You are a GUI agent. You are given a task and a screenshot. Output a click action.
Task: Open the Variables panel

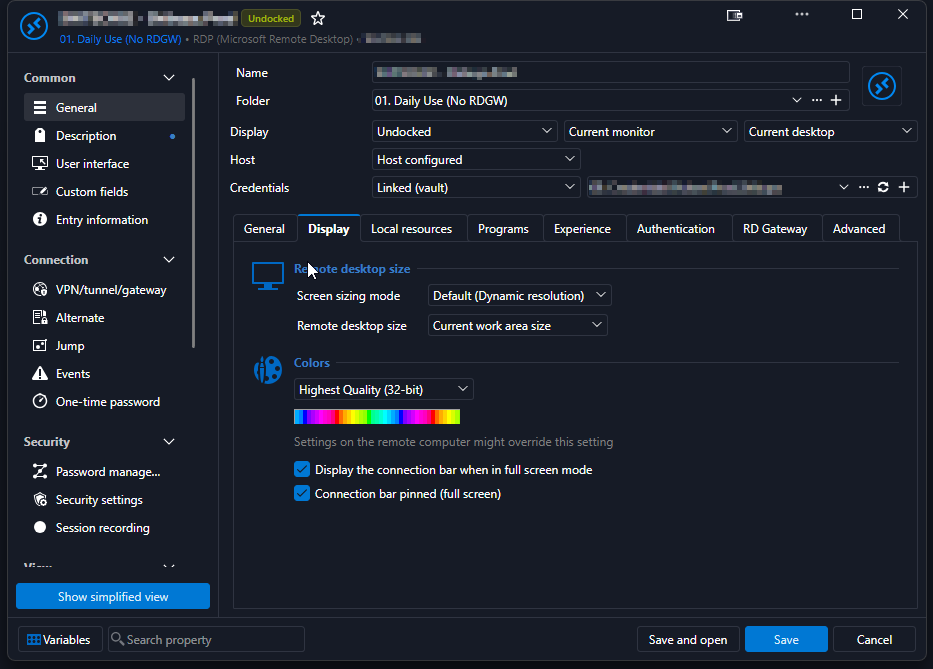pos(60,639)
